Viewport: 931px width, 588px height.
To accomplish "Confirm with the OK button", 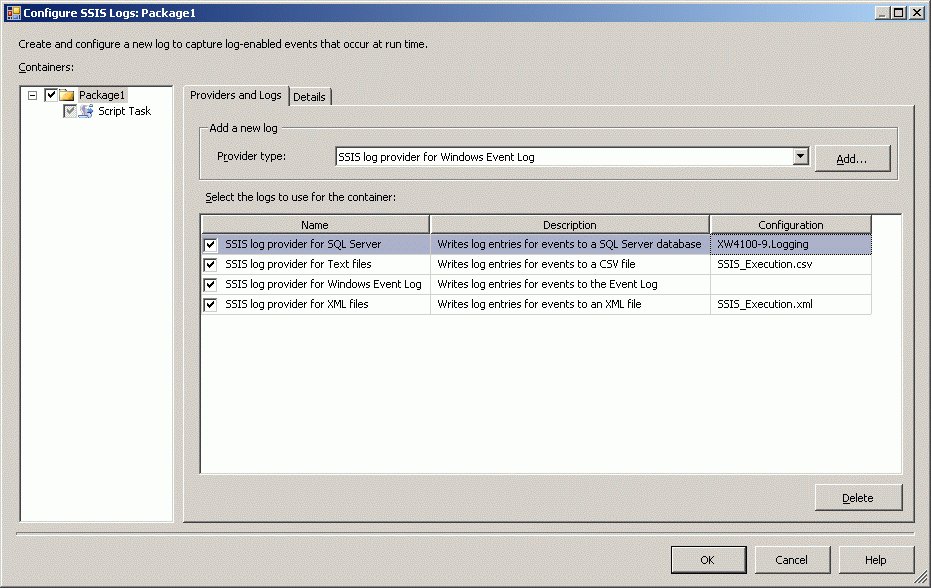I will 708,559.
